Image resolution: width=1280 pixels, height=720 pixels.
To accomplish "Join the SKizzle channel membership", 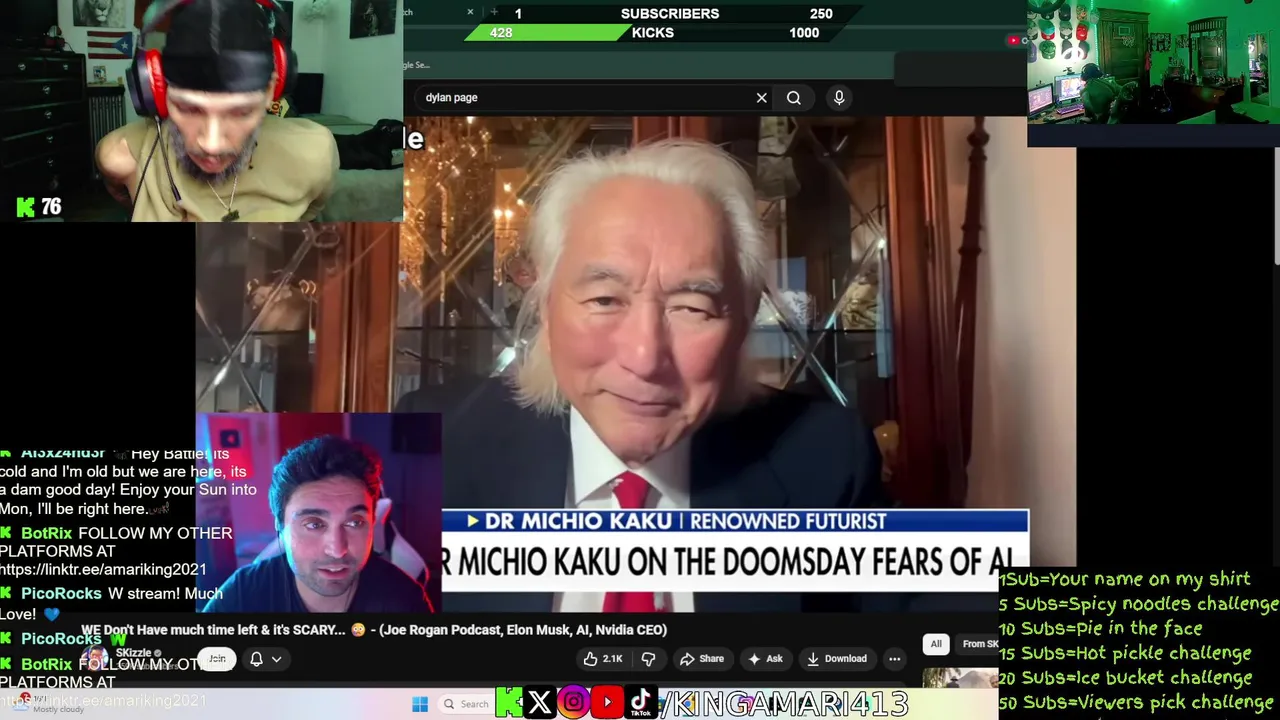I will 217,659.
